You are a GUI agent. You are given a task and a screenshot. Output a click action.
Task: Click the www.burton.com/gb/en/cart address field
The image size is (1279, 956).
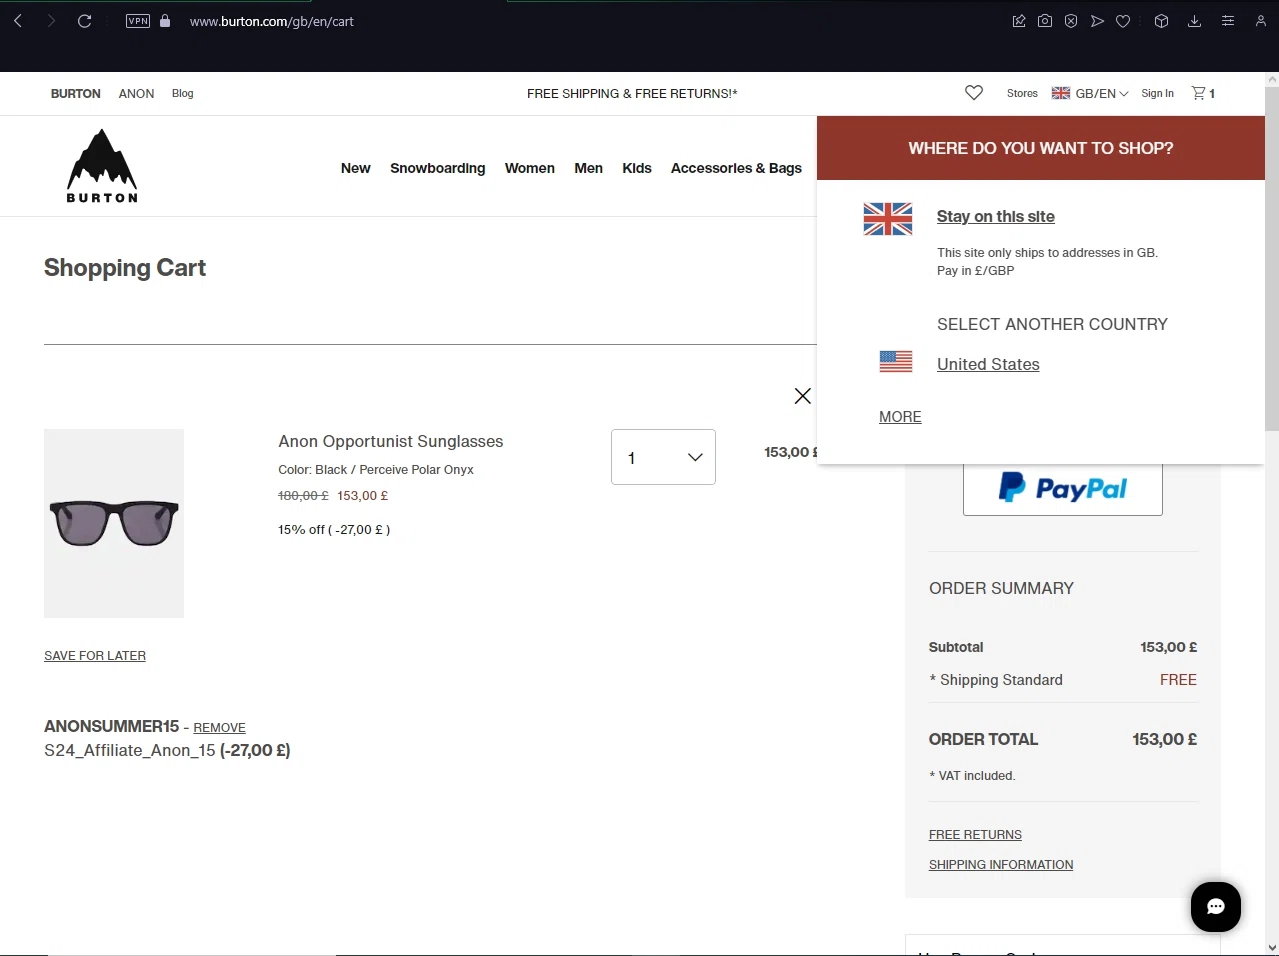[272, 21]
